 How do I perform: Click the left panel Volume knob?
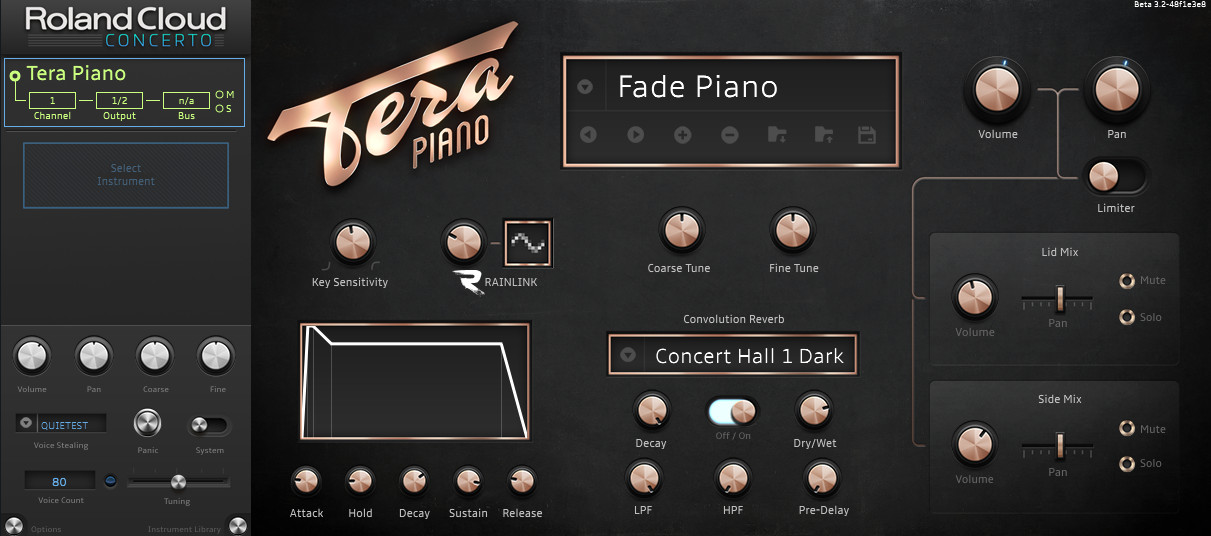click(x=31, y=355)
